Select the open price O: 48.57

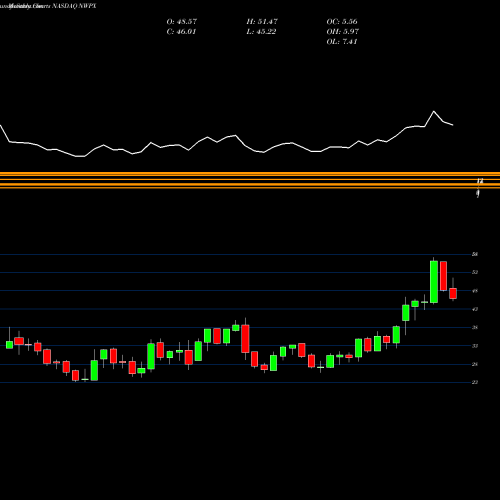click(182, 22)
